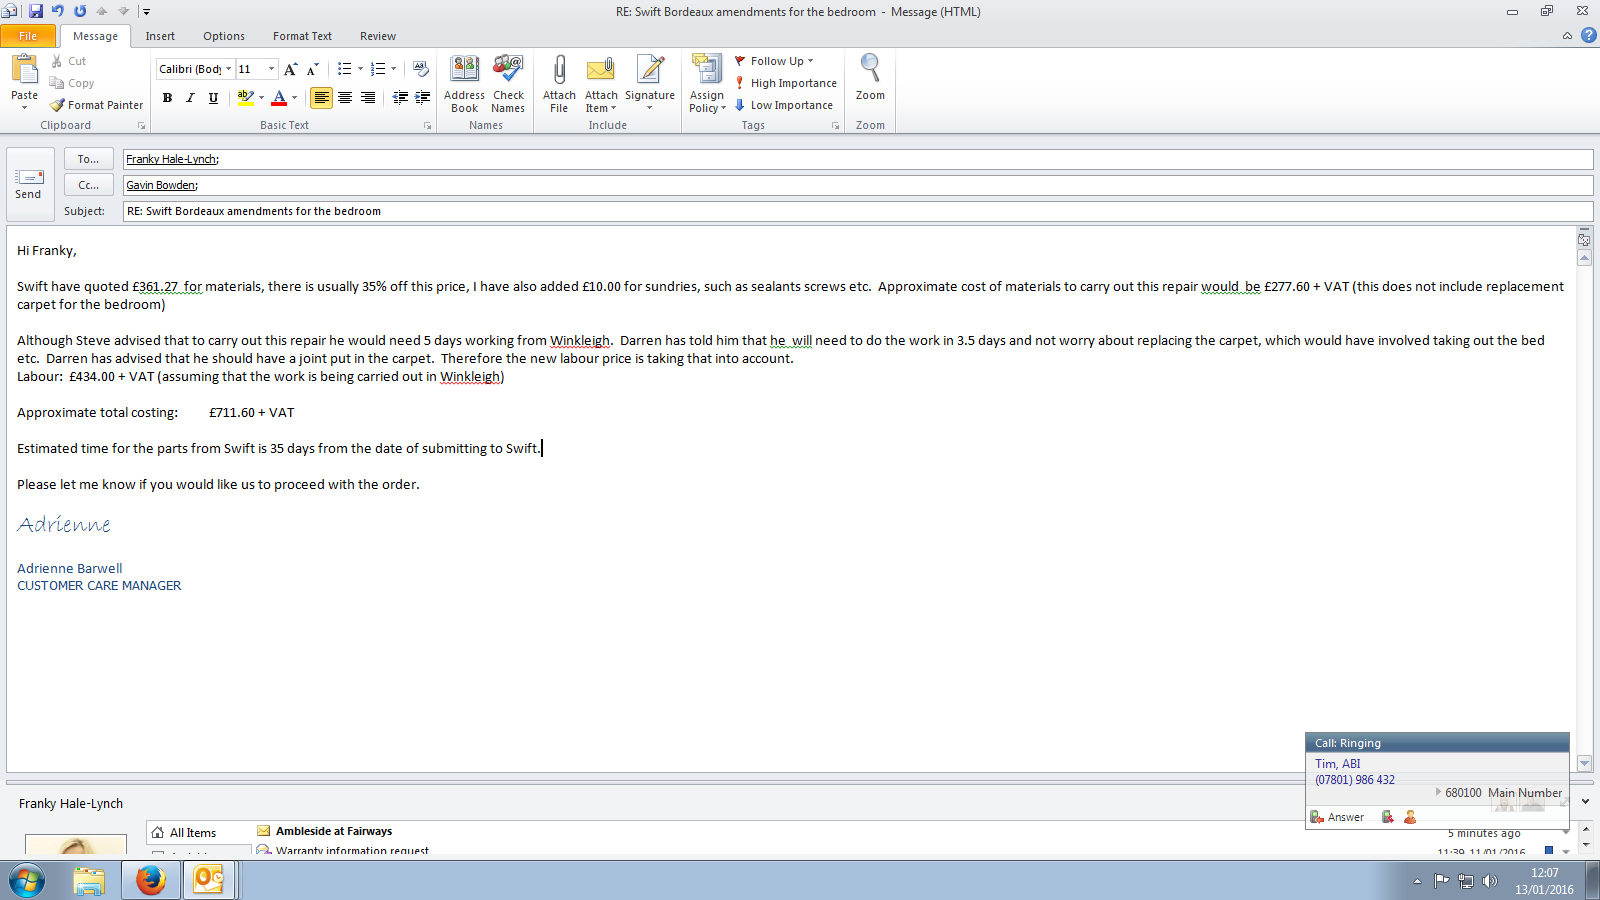The image size is (1600, 900).
Task: Click the Subject input field
Action: [858, 211]
